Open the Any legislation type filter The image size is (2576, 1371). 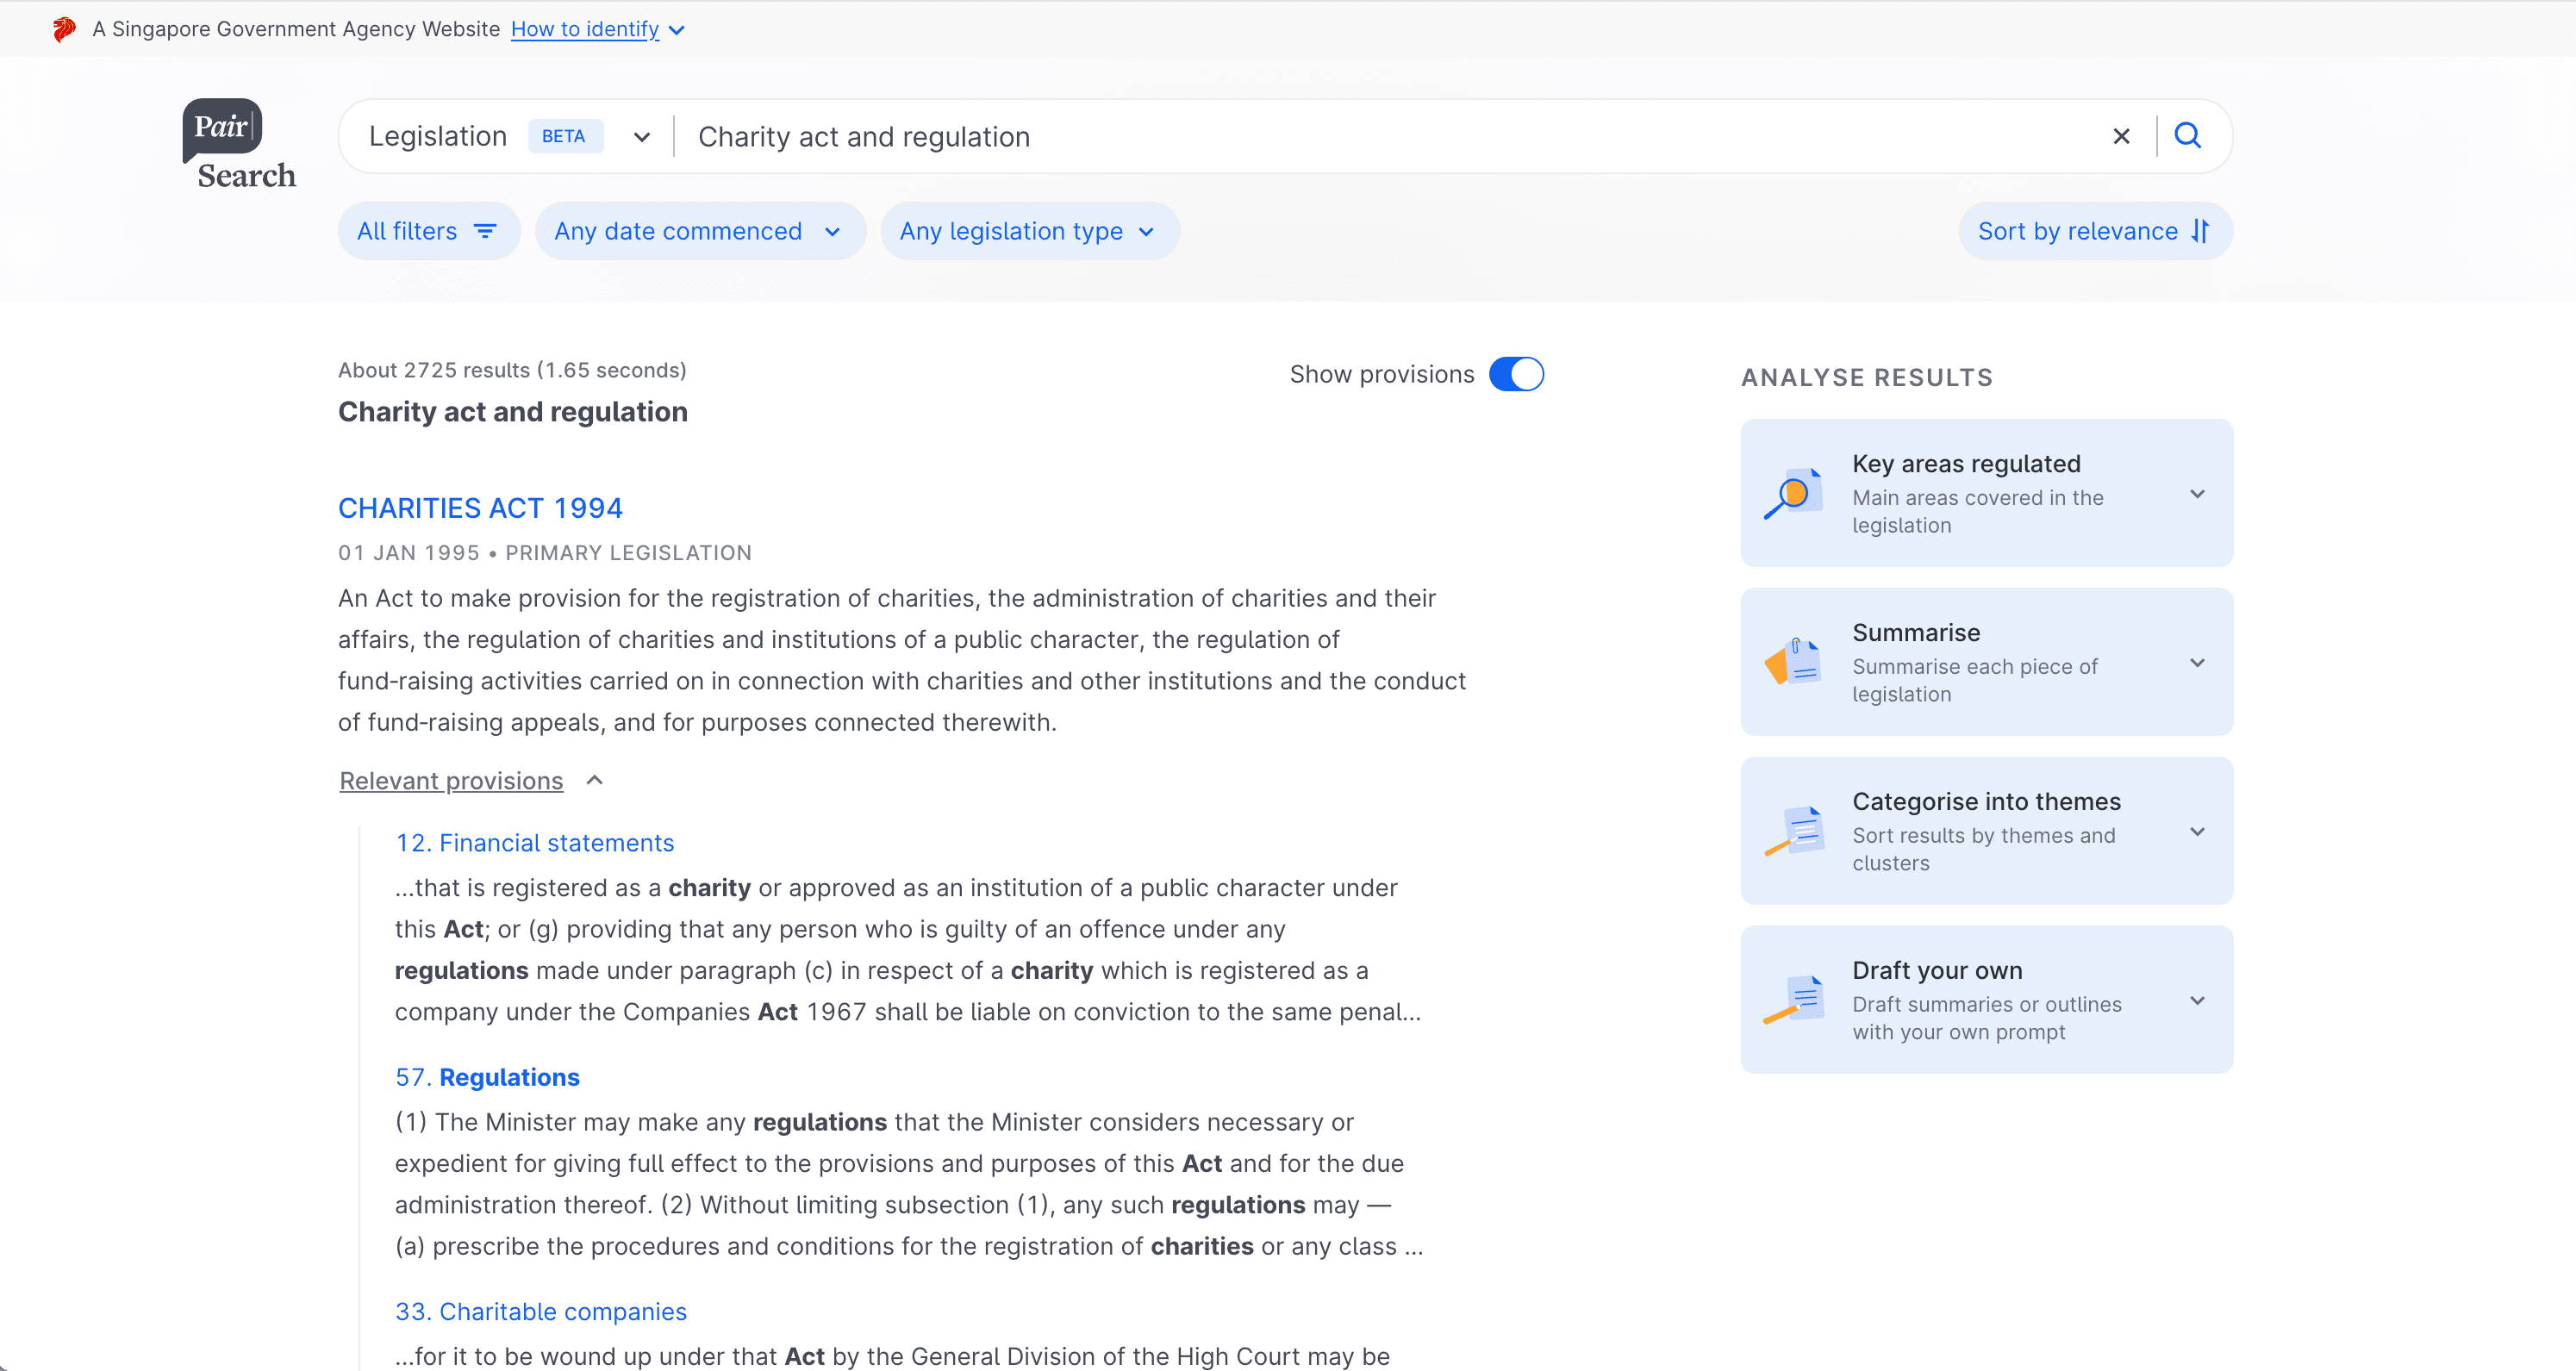[x=1028, y=231]
